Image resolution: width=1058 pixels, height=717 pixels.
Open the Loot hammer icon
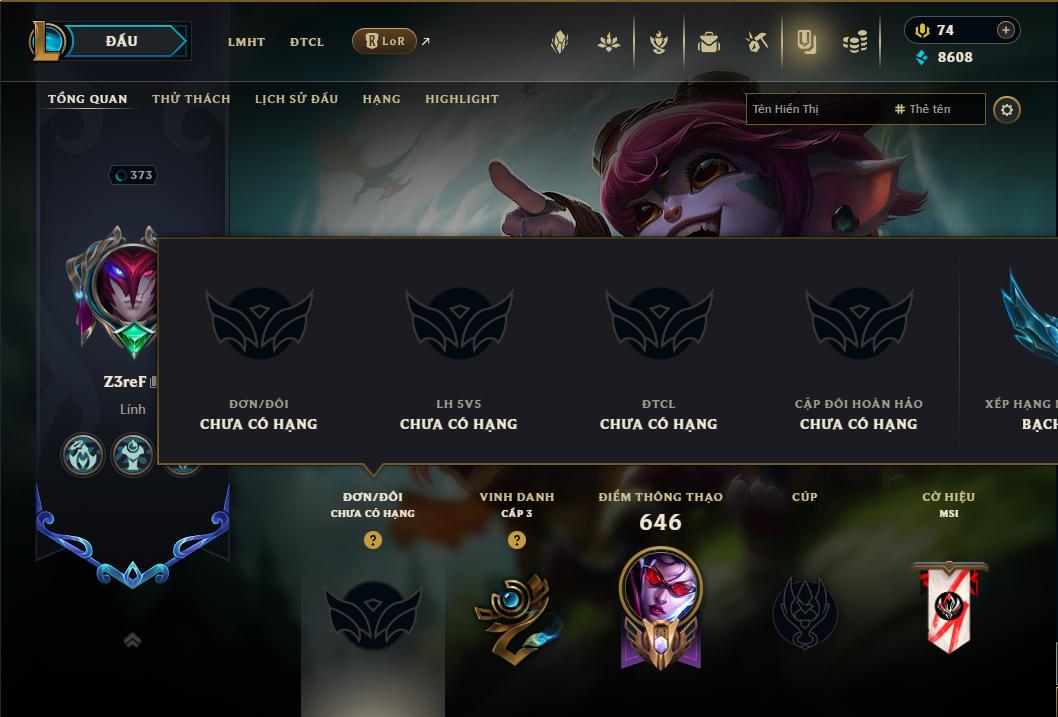tap(757, 42)
